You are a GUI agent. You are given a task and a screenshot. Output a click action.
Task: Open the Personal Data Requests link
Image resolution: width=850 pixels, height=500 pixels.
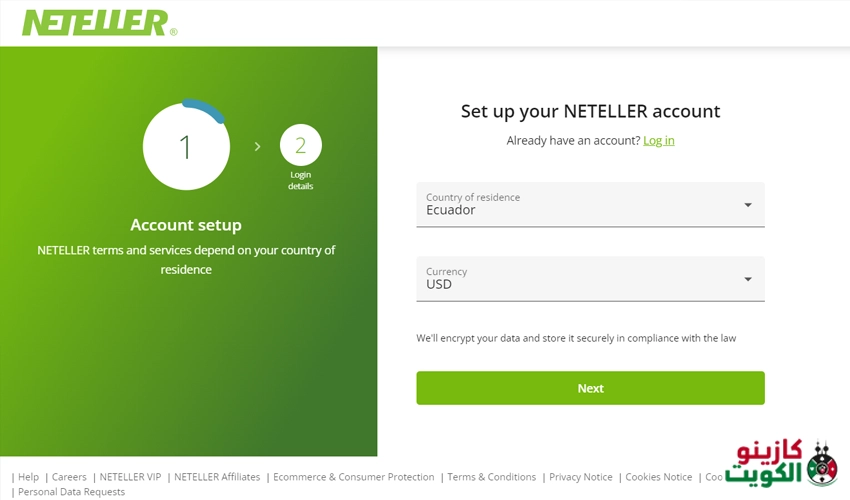(71, 492)
